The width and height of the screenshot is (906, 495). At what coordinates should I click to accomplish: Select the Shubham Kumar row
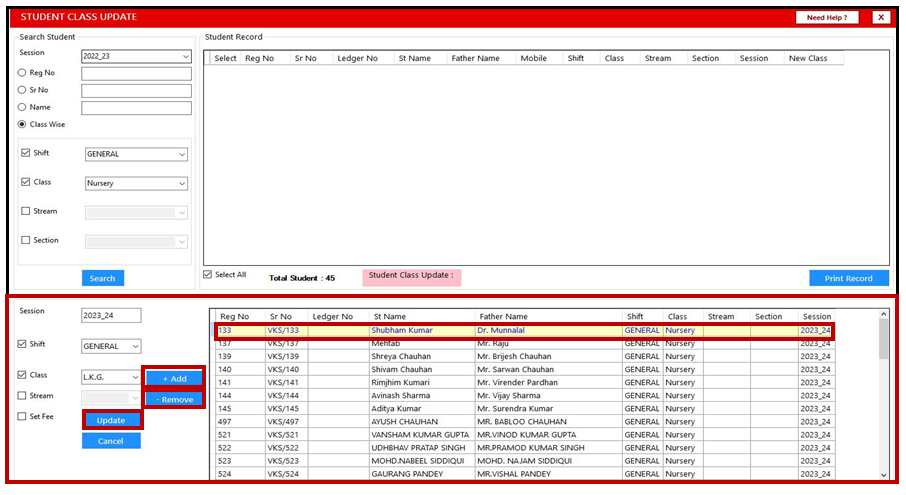point(525,330)
